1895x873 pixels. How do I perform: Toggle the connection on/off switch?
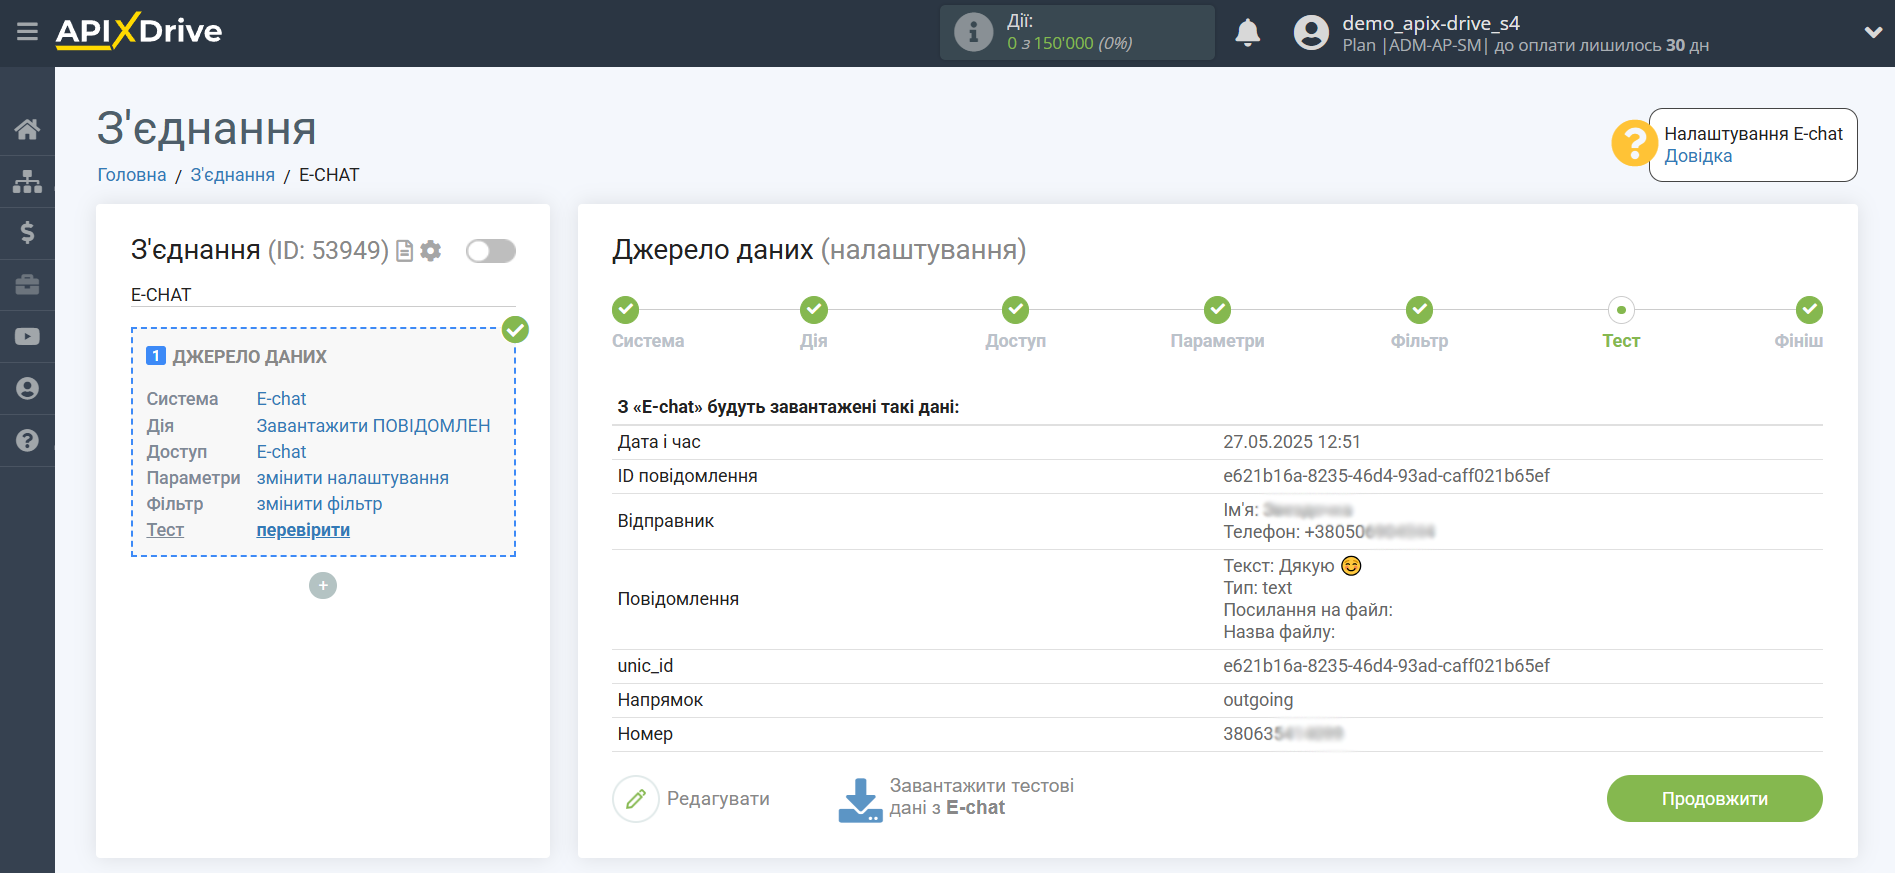491,251
